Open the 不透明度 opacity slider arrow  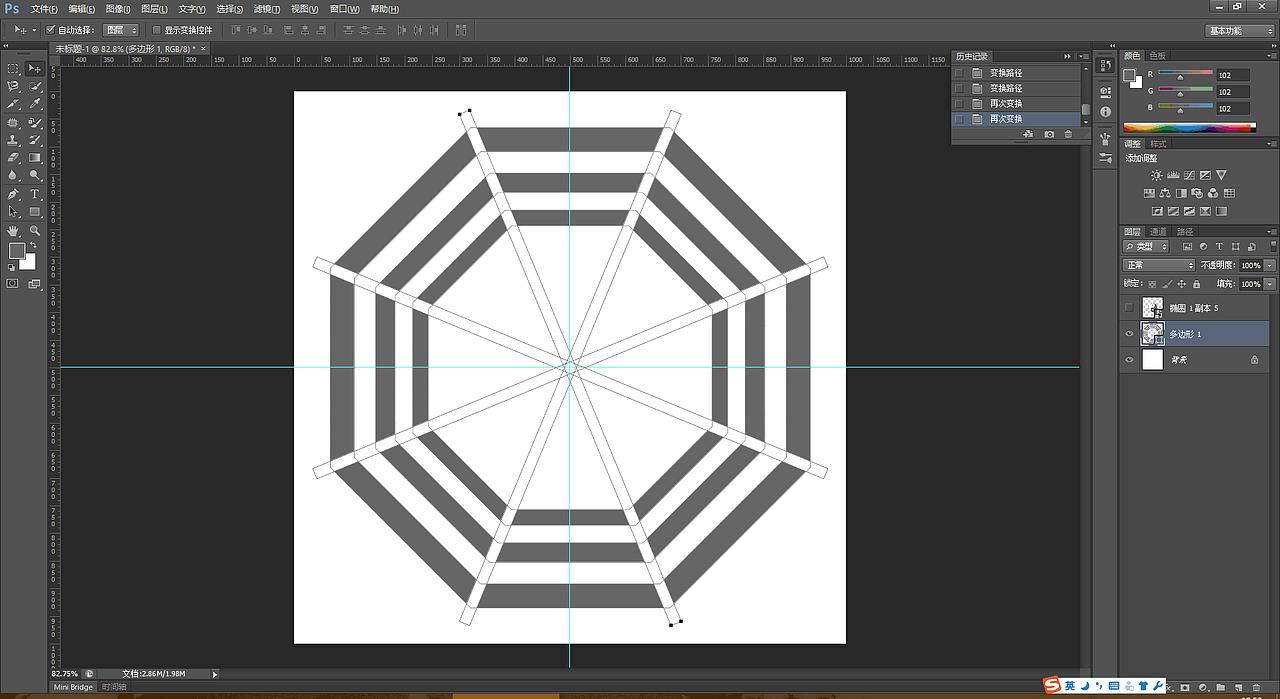point(1270,265)
